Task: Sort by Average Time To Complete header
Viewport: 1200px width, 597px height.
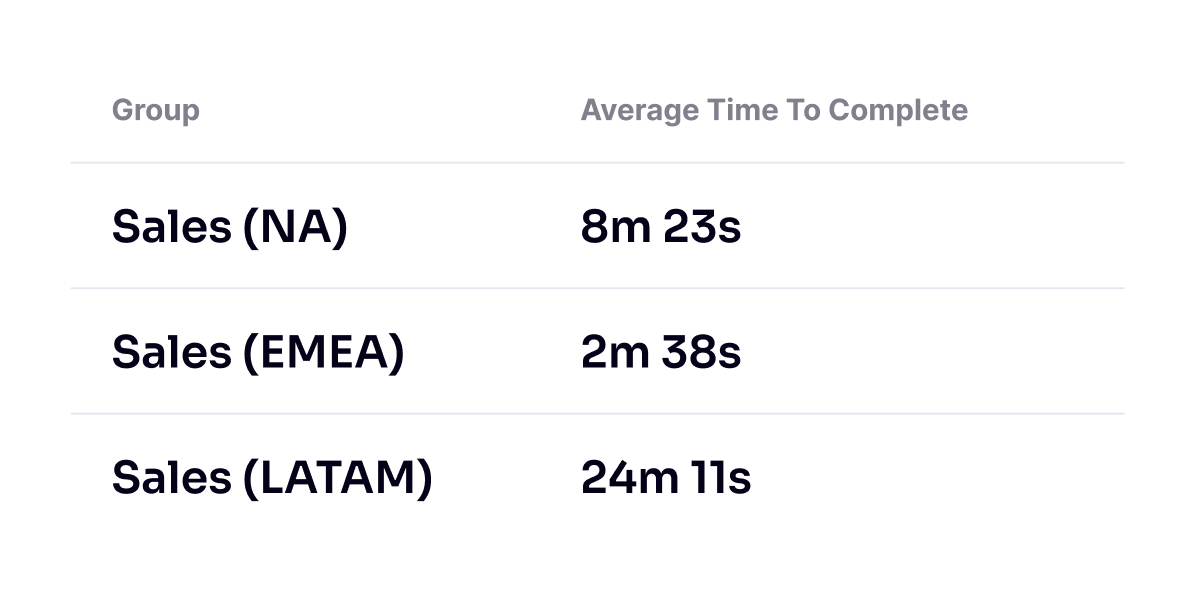Action: pos(774,110)
